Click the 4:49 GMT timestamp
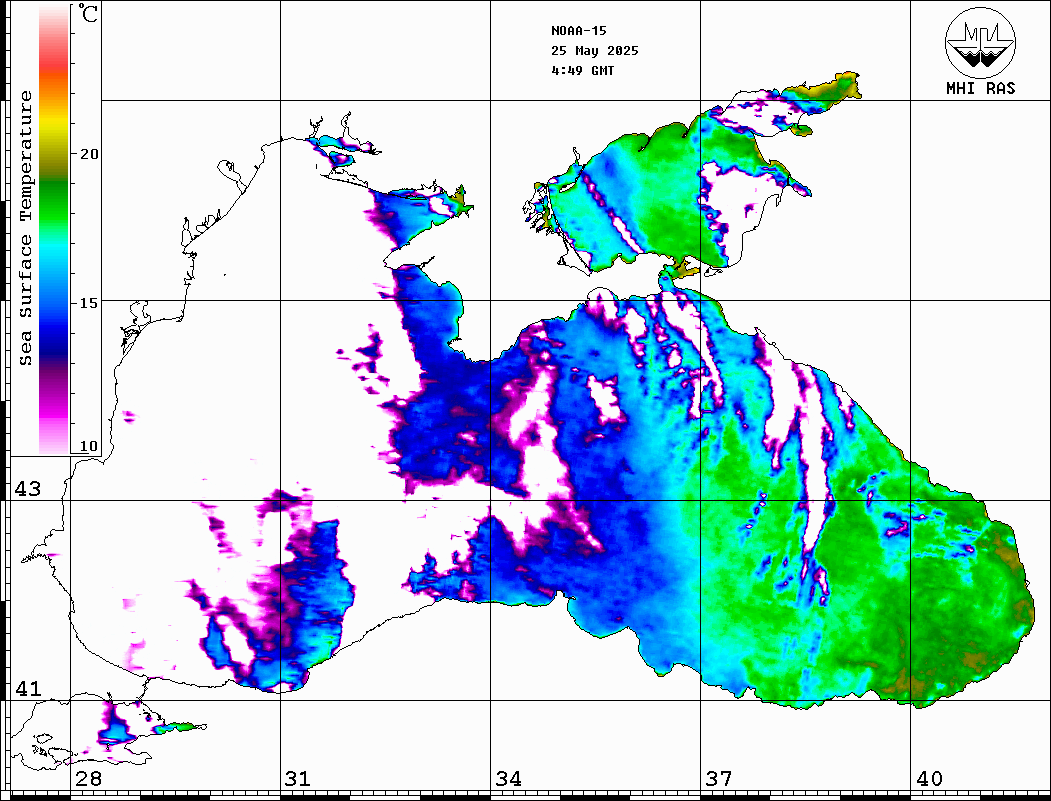 [x=583, y=71]
